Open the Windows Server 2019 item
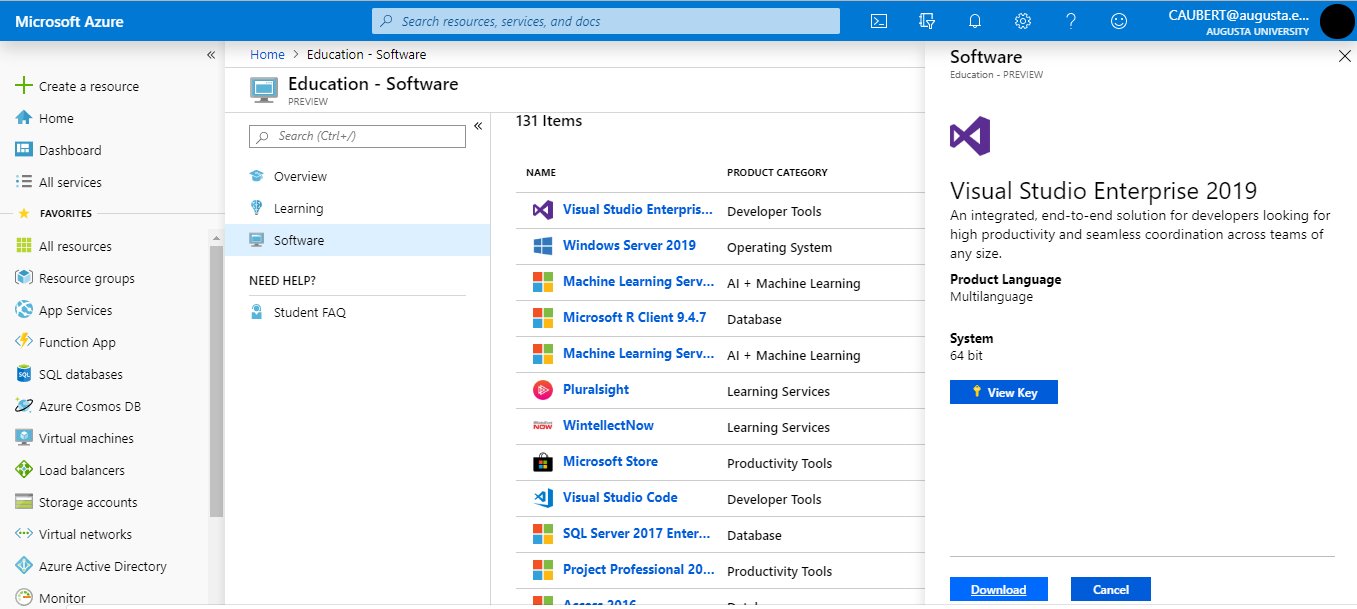Image resolution: width=1357 pixels, height=609 pixels. pyautogui.click(x=629, y=245)
